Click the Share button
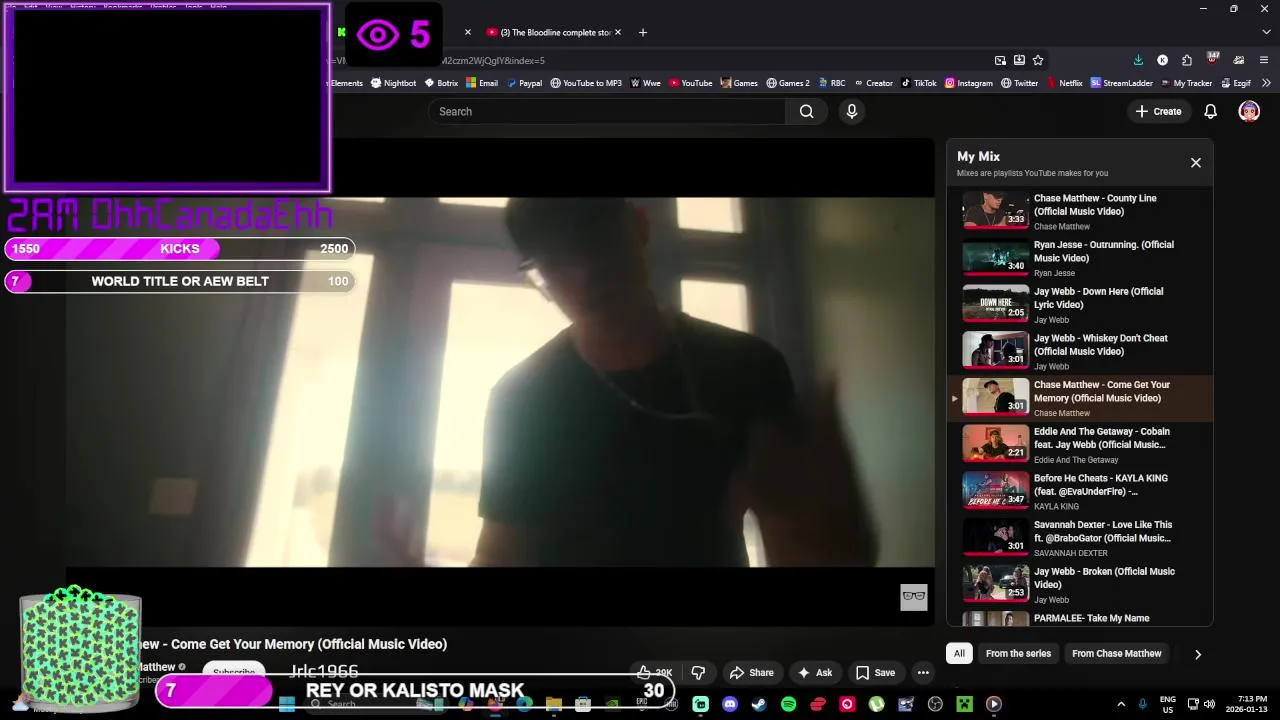The width and height of the screenshot is (1280, 720). click(752, 672)
